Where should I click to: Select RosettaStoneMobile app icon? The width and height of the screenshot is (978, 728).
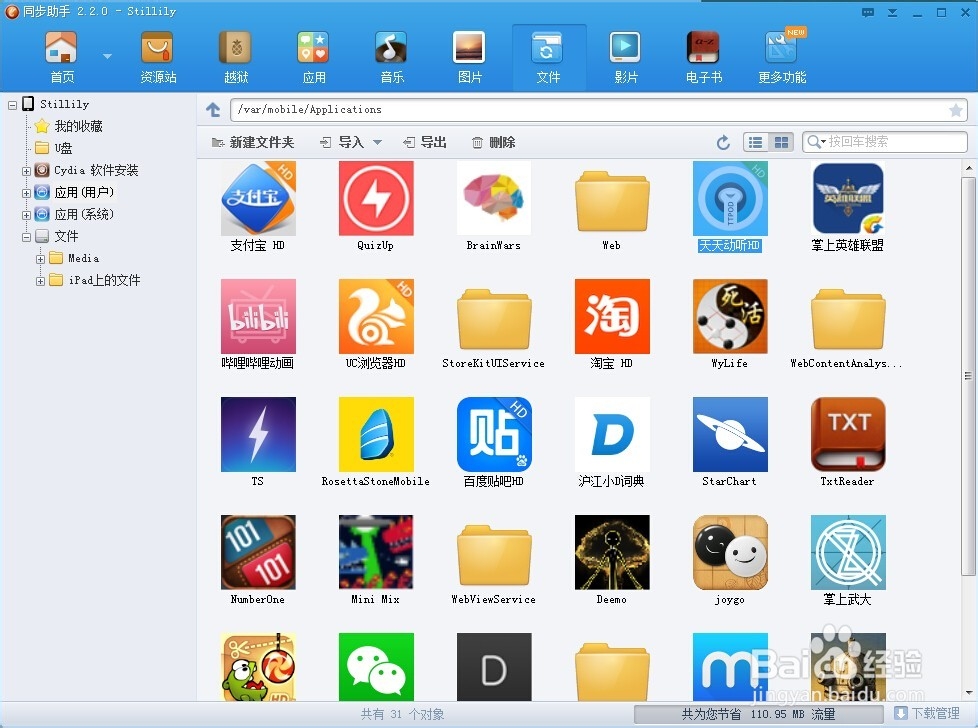click(376, 434)
